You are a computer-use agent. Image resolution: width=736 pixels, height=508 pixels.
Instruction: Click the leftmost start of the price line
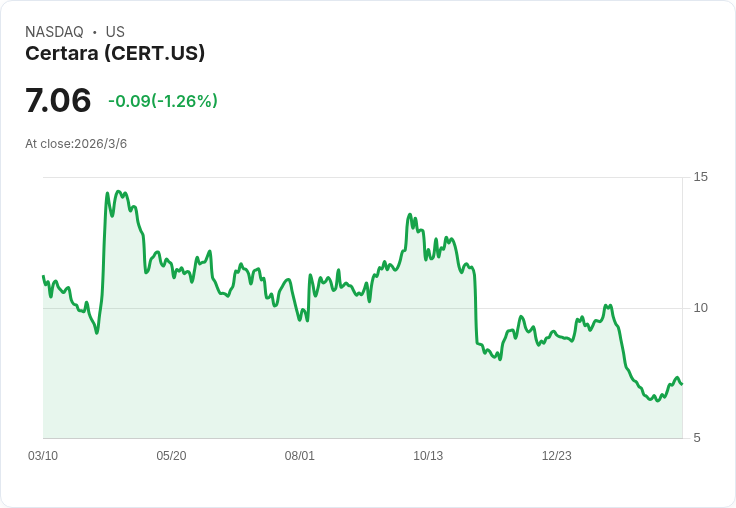point(43,277)
